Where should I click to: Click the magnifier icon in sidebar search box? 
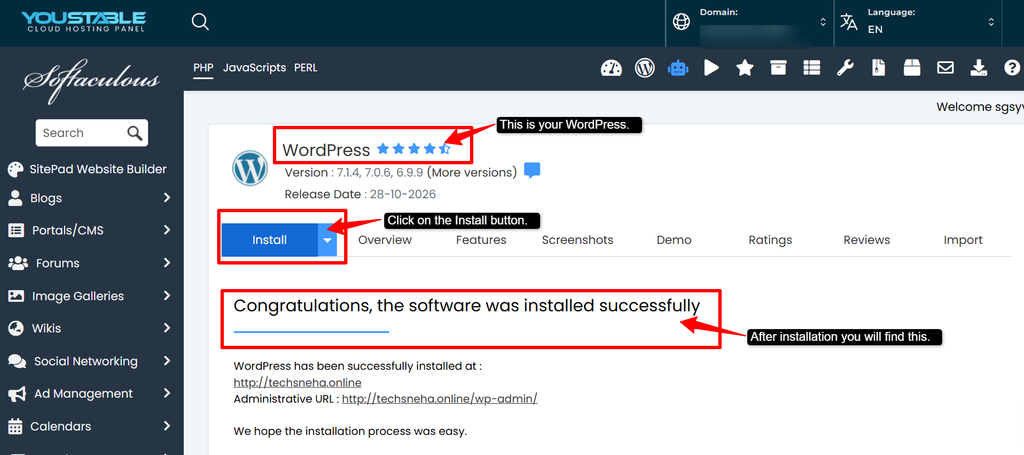pos(135,133)
